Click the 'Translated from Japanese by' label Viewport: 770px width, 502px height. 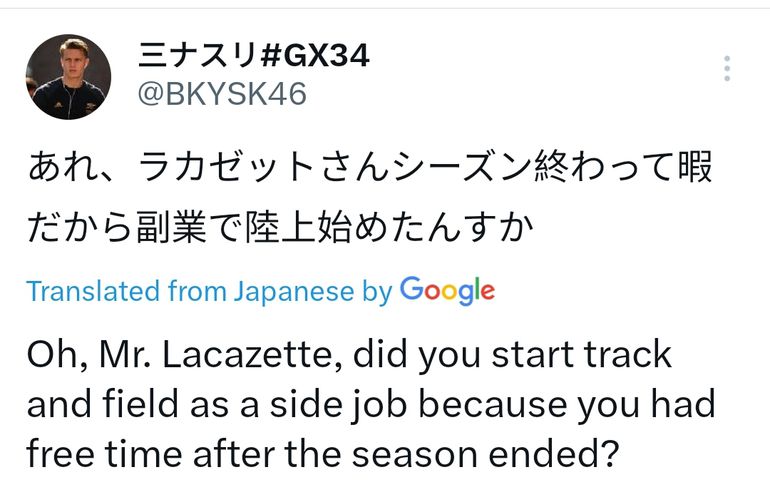(209, 291)
